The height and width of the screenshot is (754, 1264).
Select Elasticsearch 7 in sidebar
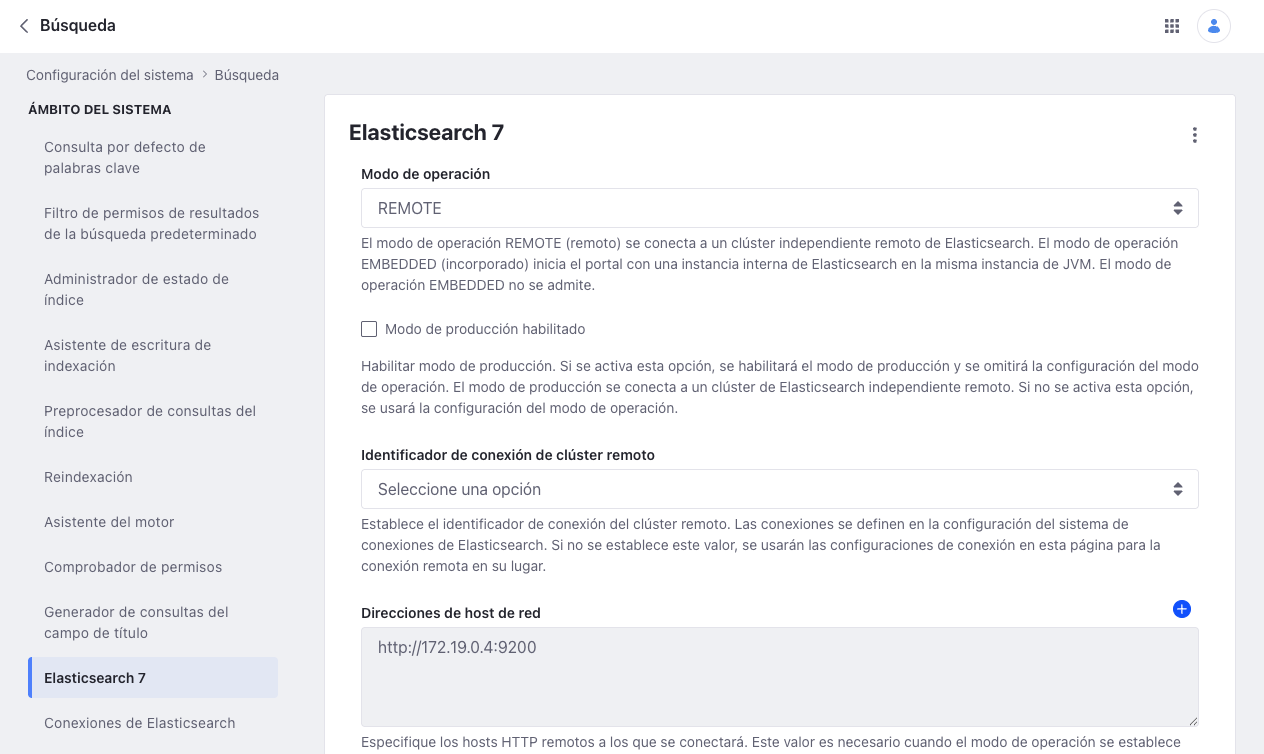pos(153,677)
